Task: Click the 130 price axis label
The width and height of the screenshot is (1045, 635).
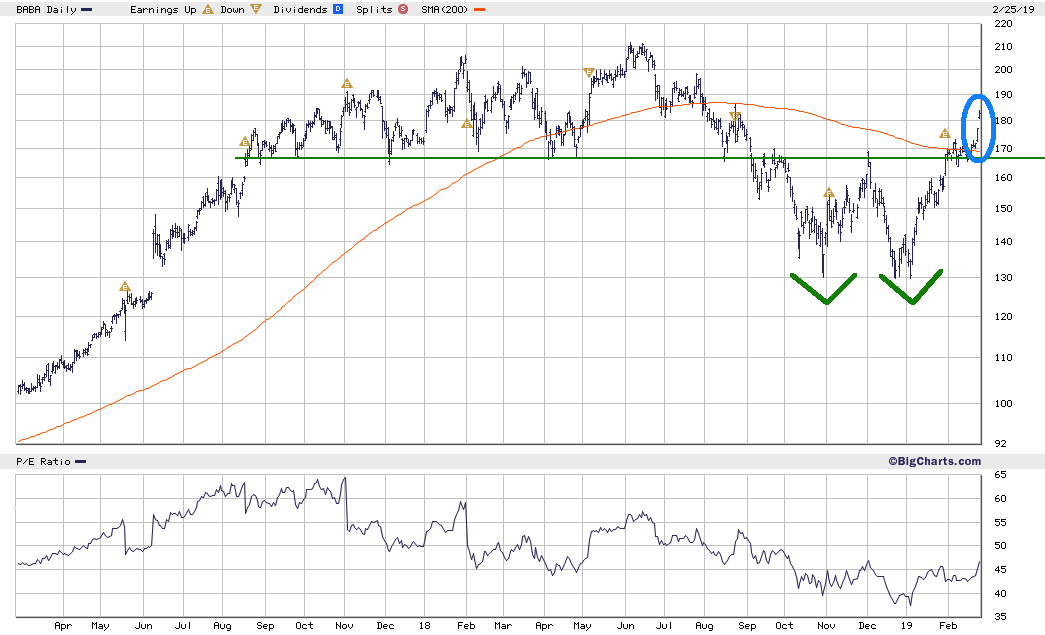Action: tap(1003, 278)
